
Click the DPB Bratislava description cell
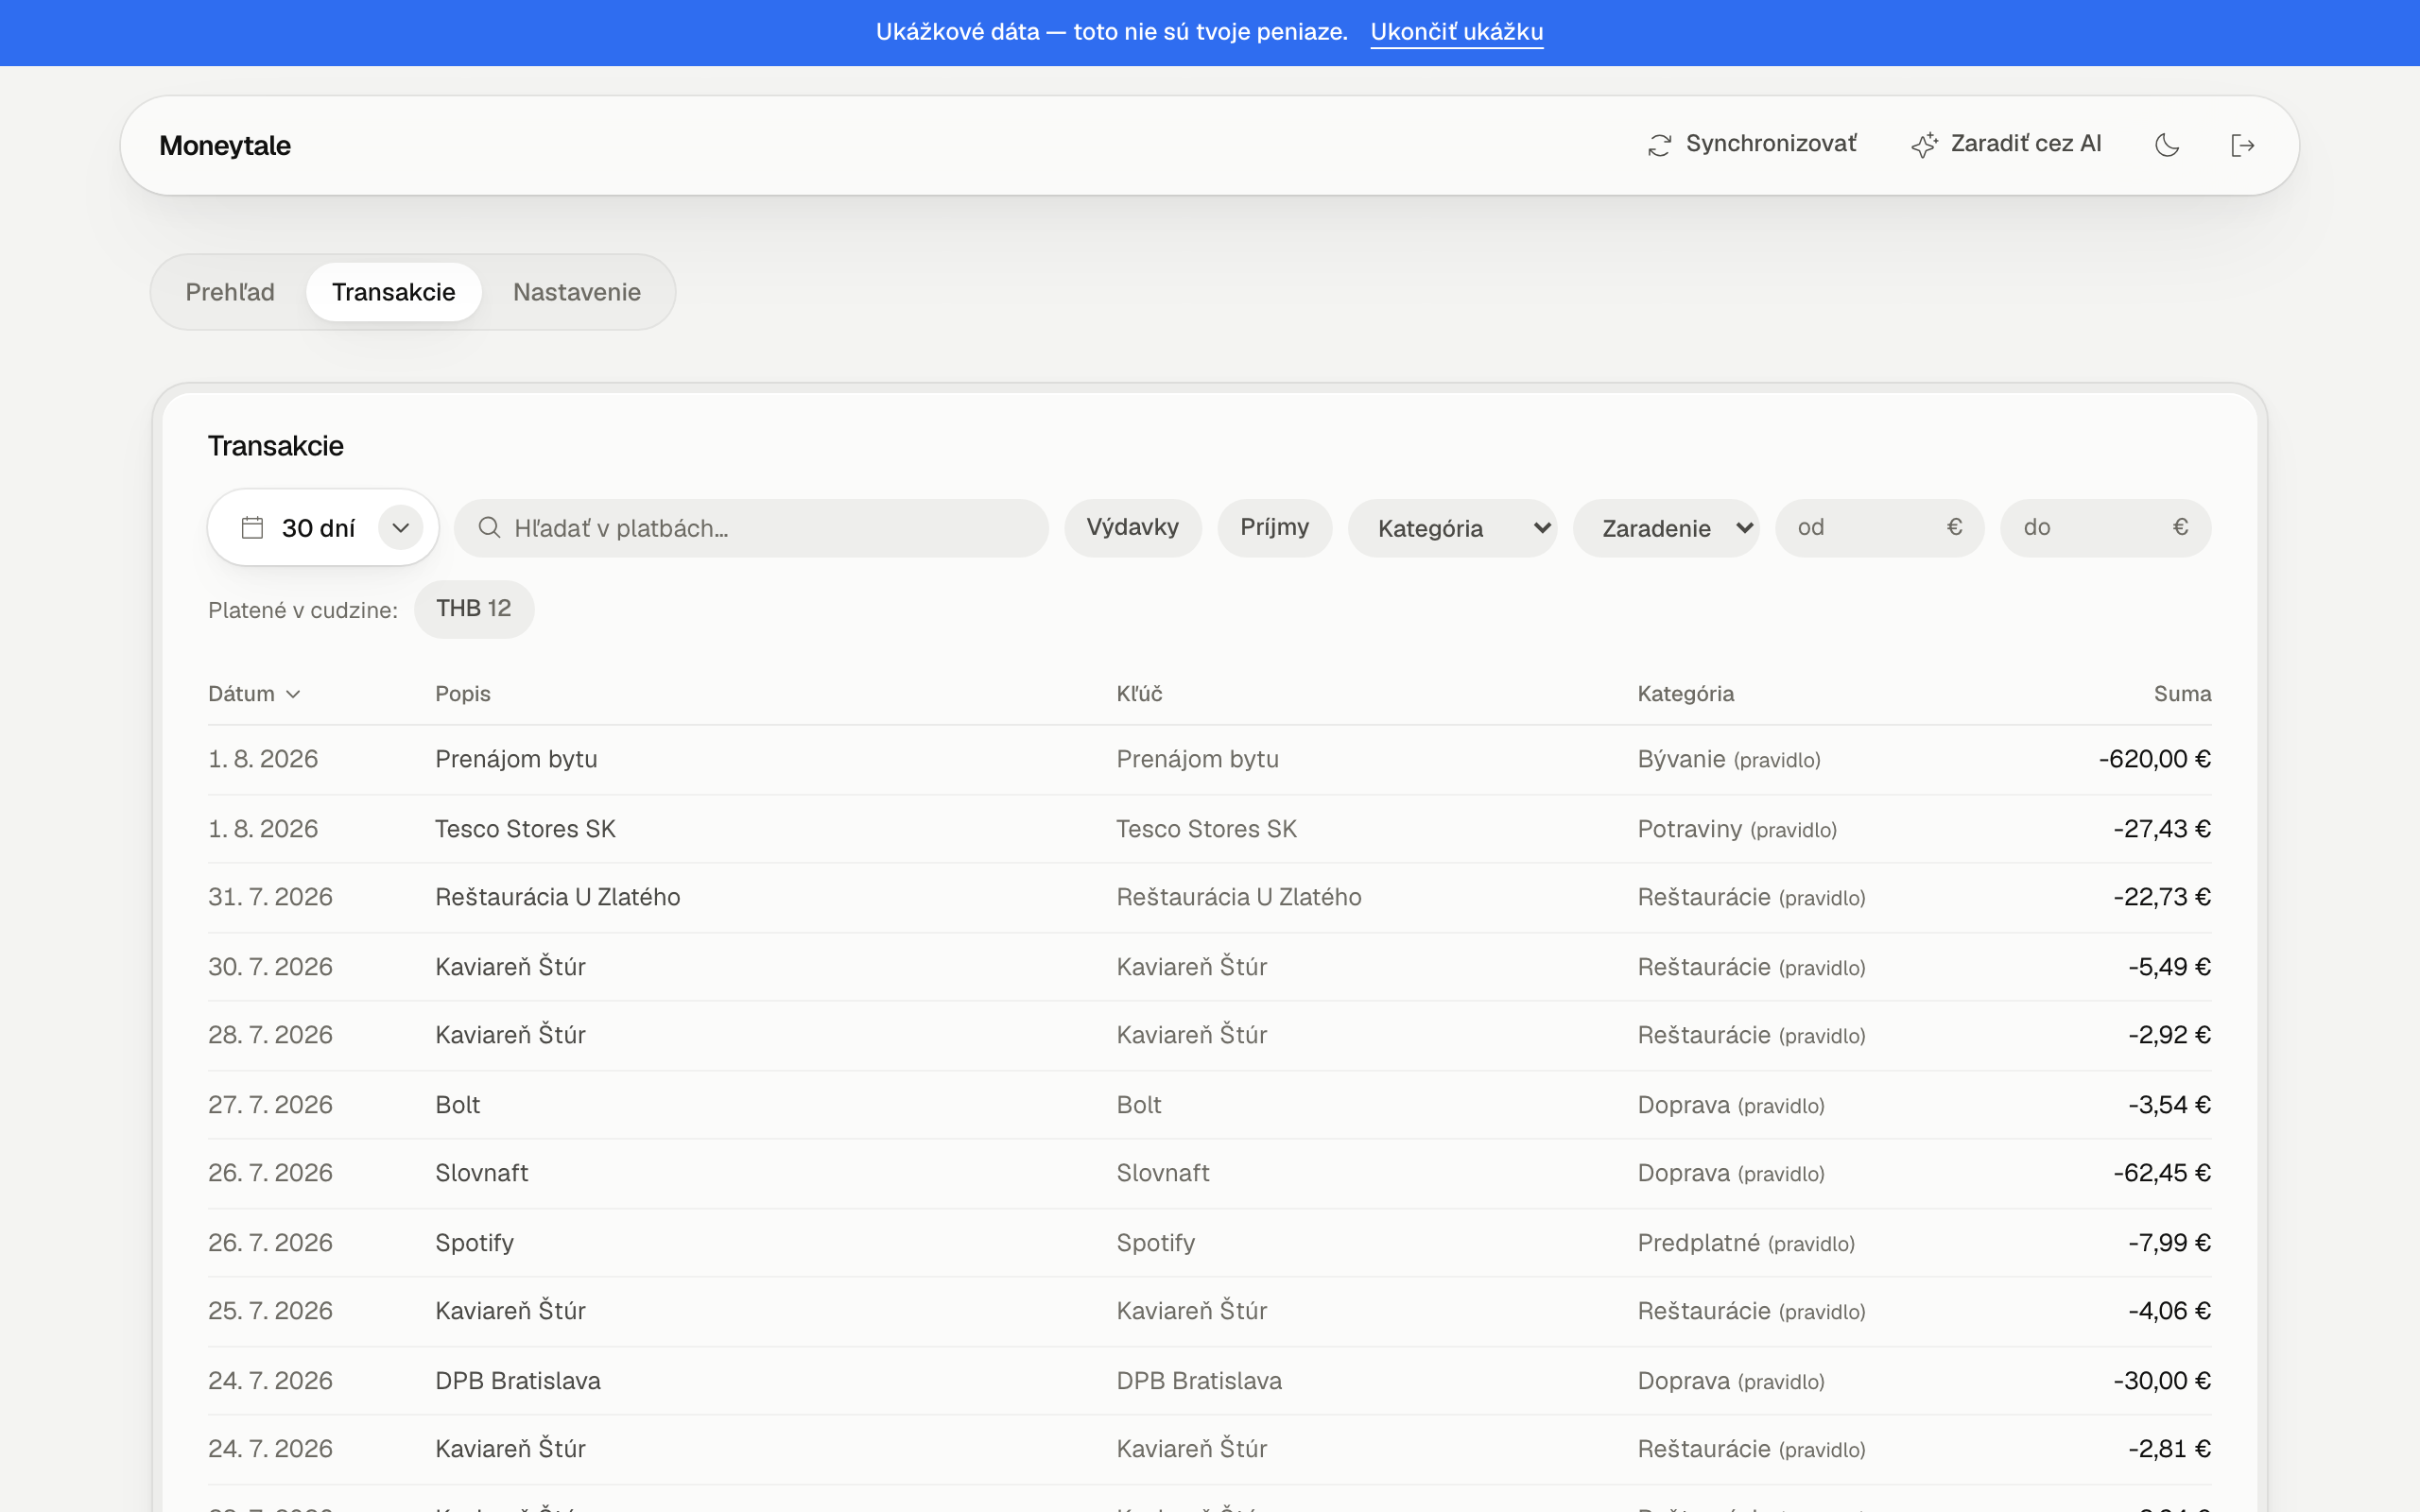(518, 1381)
